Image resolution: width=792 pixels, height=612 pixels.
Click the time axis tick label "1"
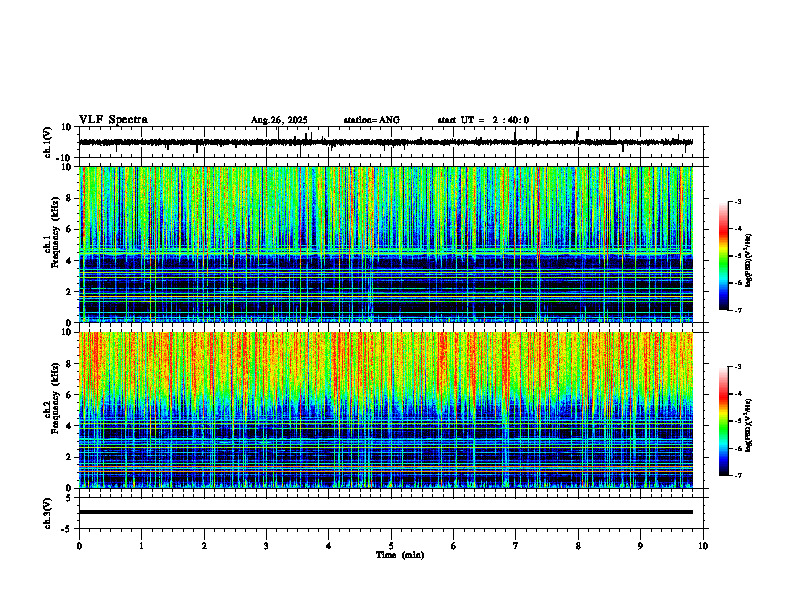[141, 546]
